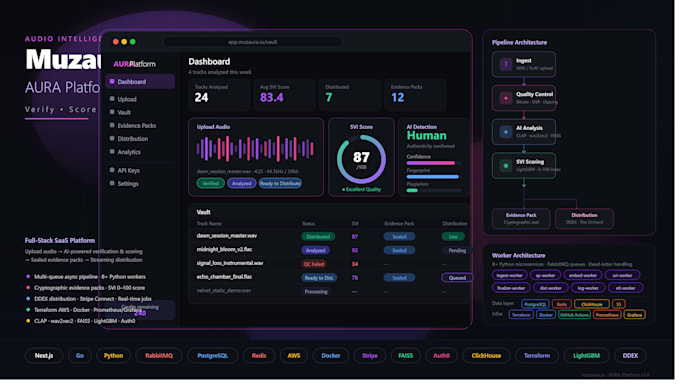Click the square icon beside Upload
680x385 pixels.
112,99
